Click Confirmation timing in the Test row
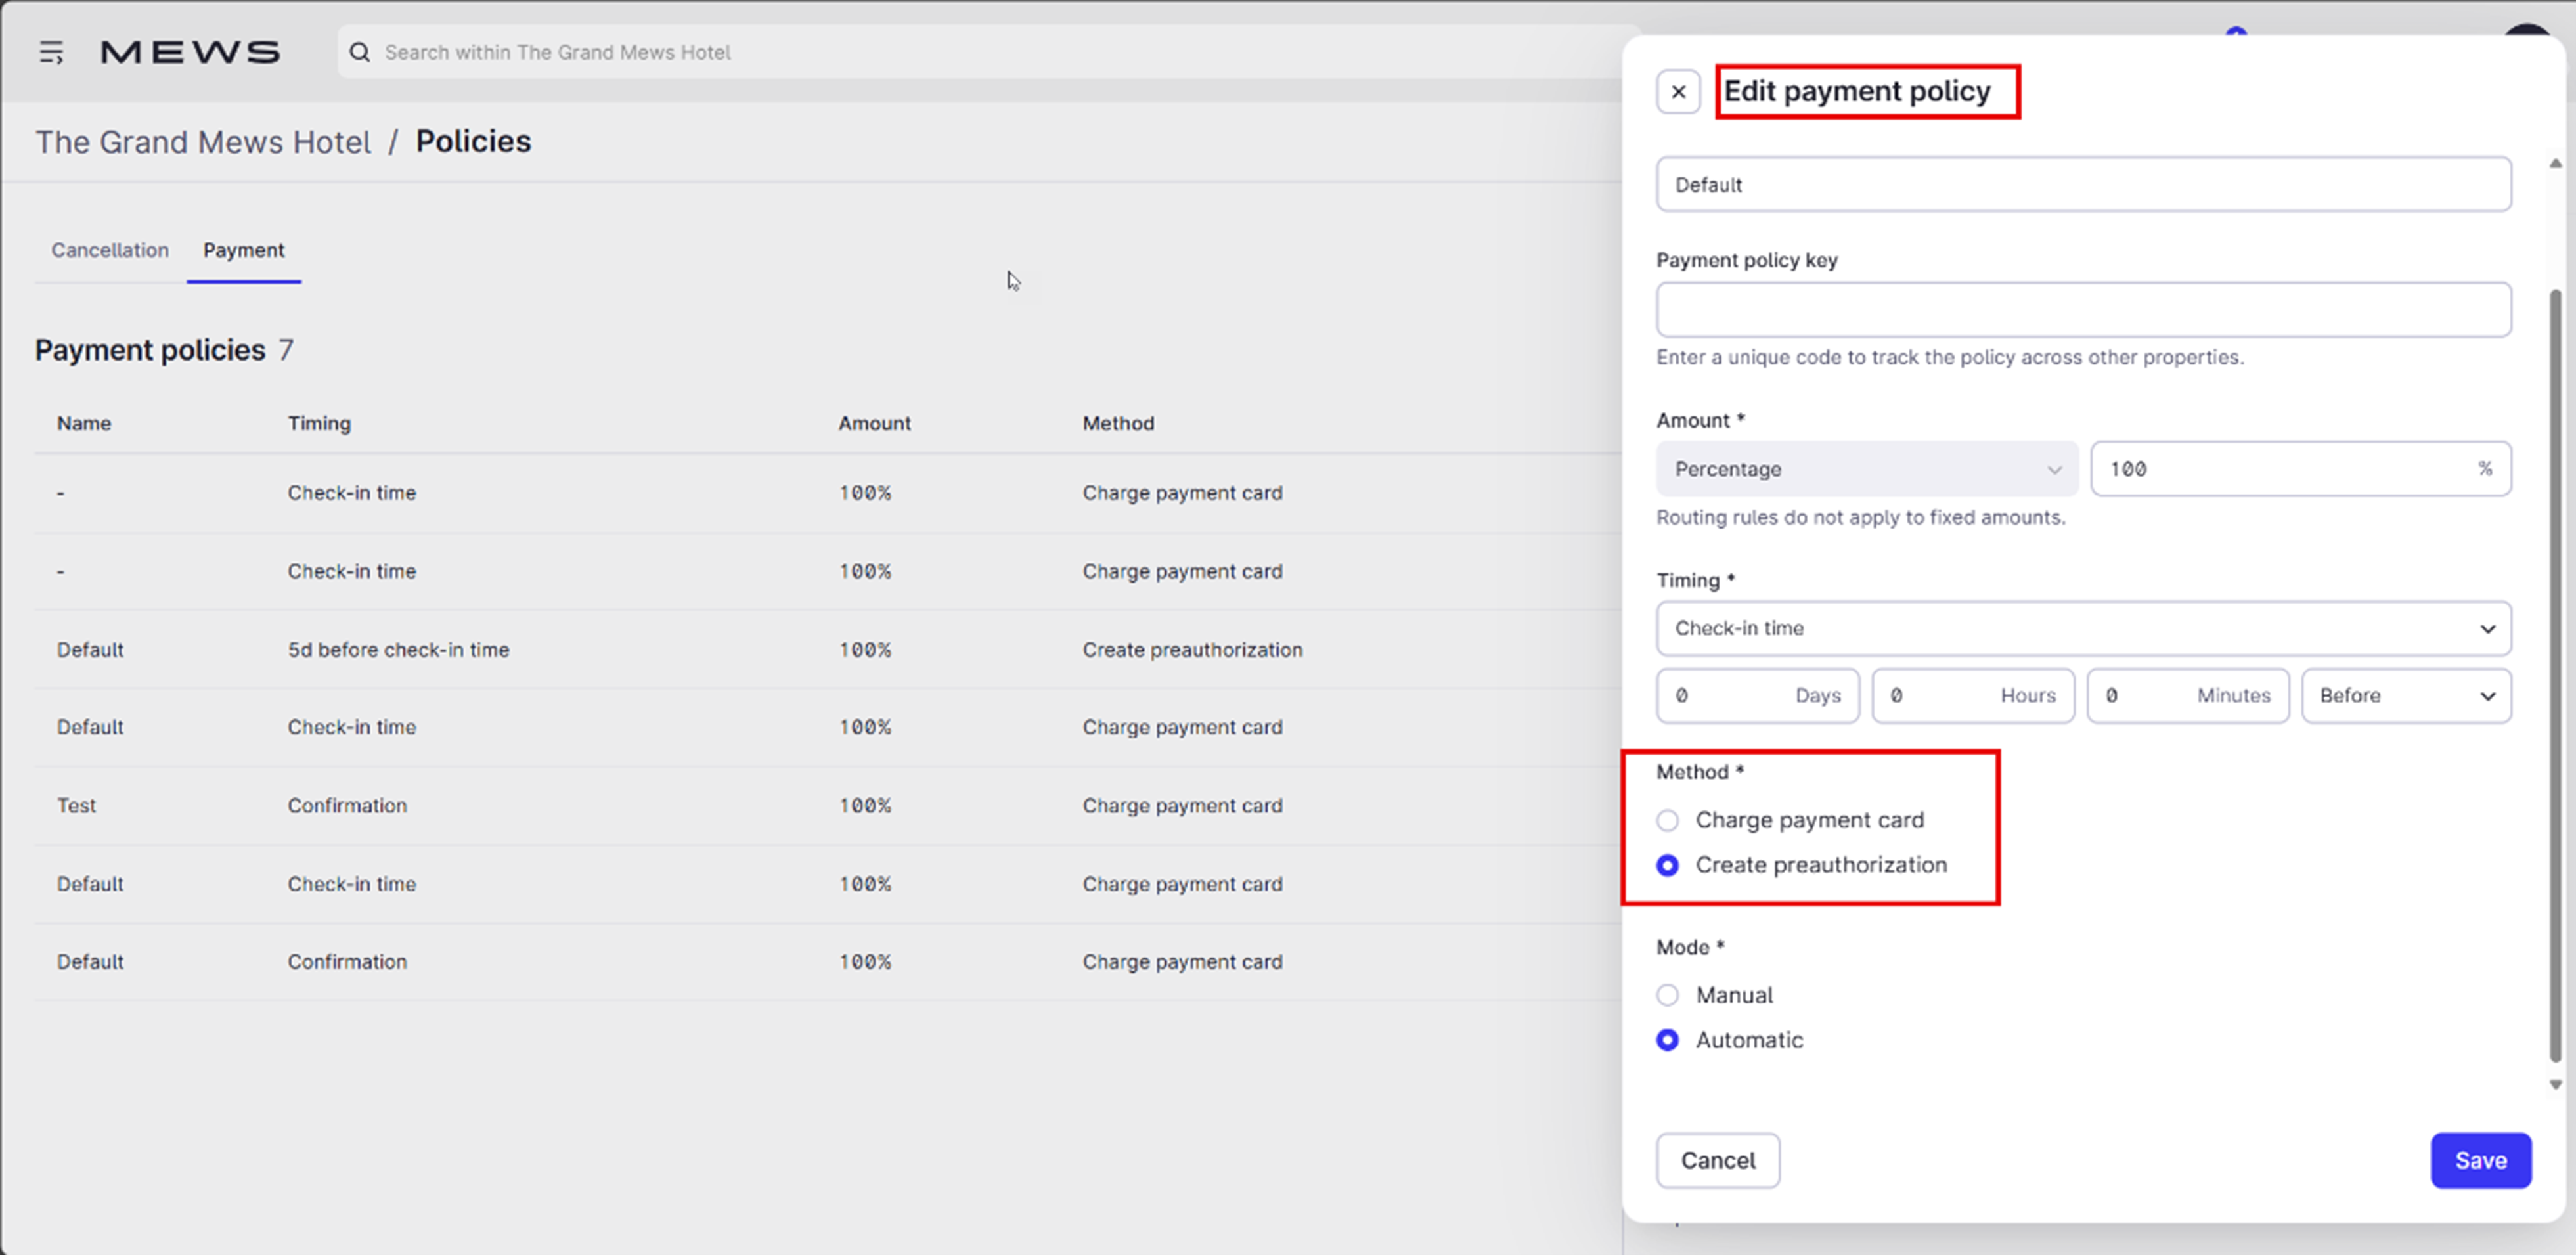This screenshot has width=2576, height=1255. click(347, 806)
